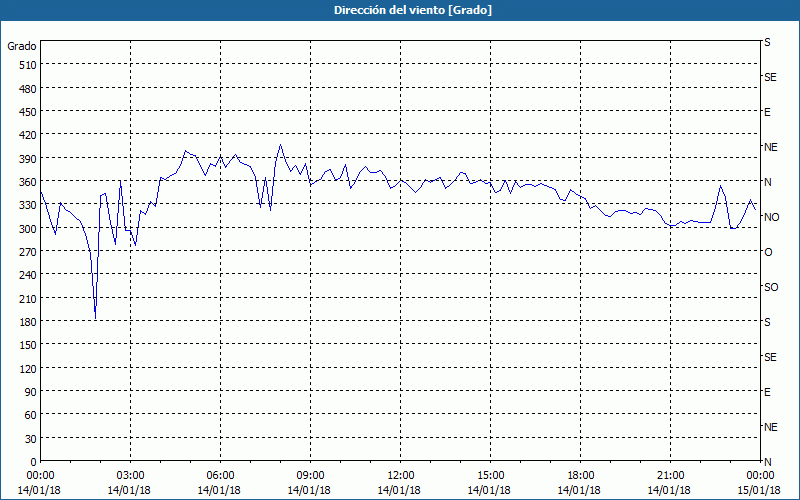Click the 210 degree axis label
This screenshot has height=500, width=800.
(x=28, y=299)
